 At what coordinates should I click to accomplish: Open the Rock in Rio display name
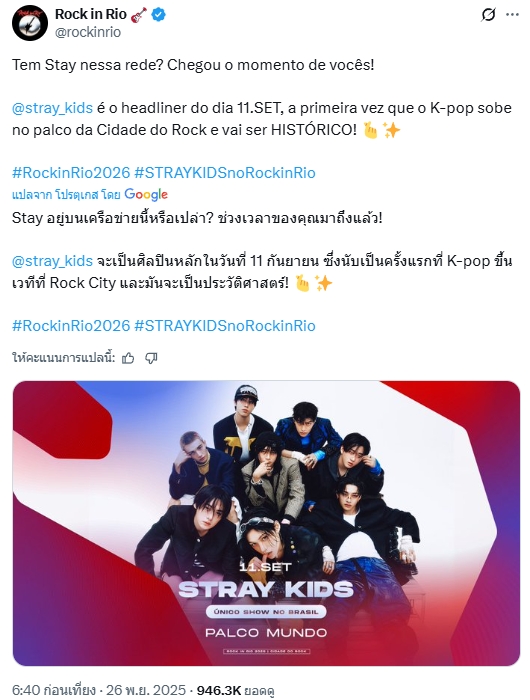point(91,14)
